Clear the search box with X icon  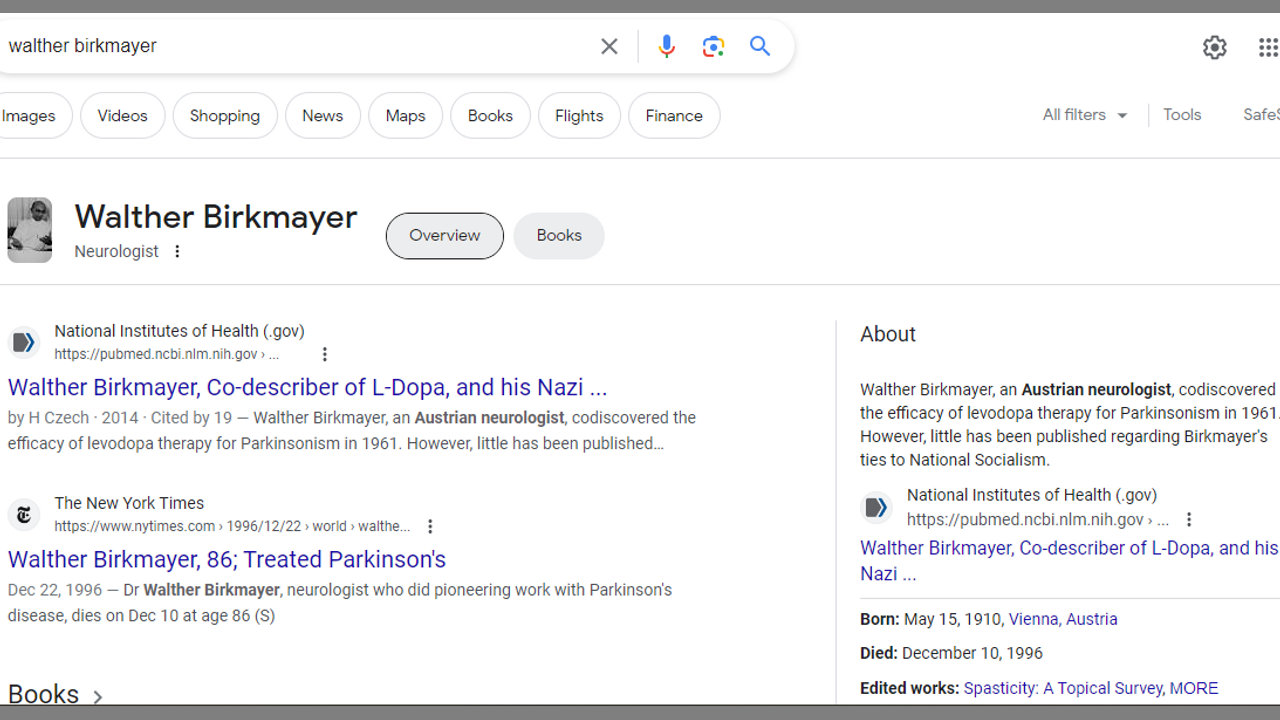(x=609, y=46)
